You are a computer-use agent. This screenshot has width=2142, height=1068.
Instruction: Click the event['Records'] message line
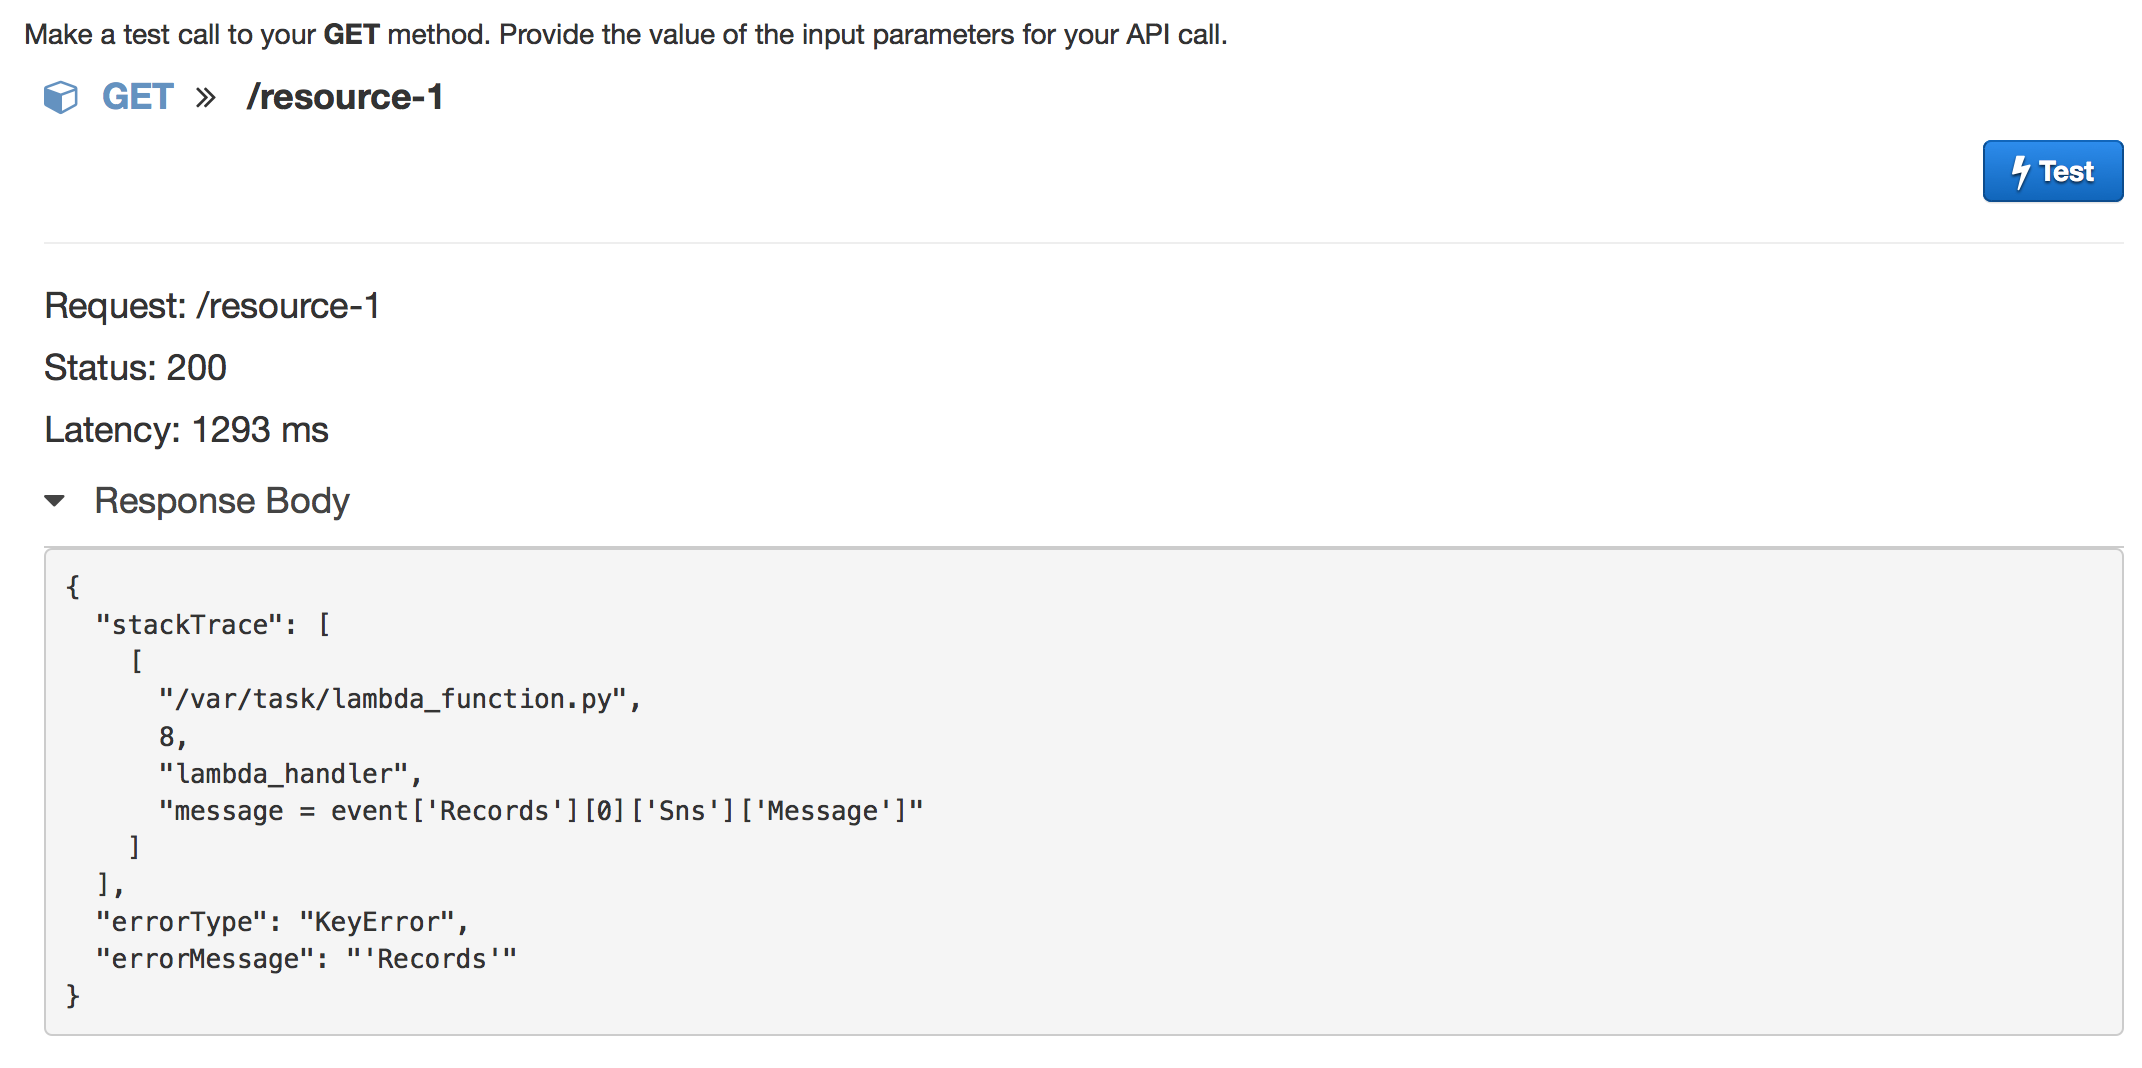tap(541, 811)
